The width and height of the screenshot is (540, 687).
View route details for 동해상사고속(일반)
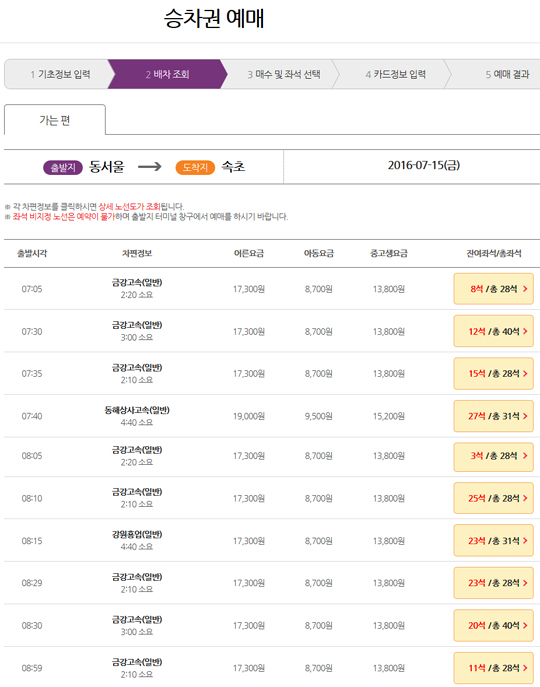pos(137,410)
